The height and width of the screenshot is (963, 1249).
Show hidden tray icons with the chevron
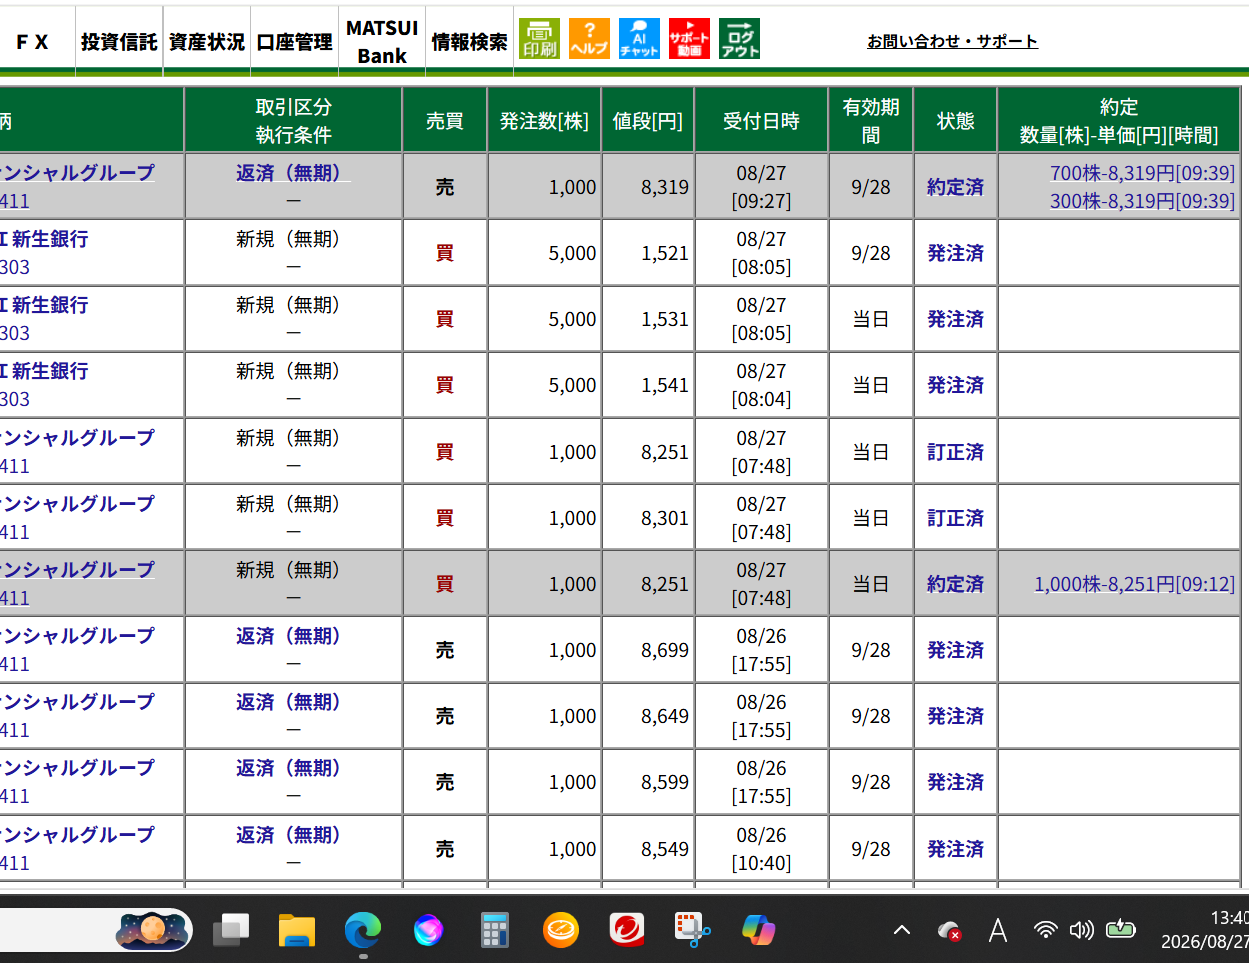(x=902, y=930)
